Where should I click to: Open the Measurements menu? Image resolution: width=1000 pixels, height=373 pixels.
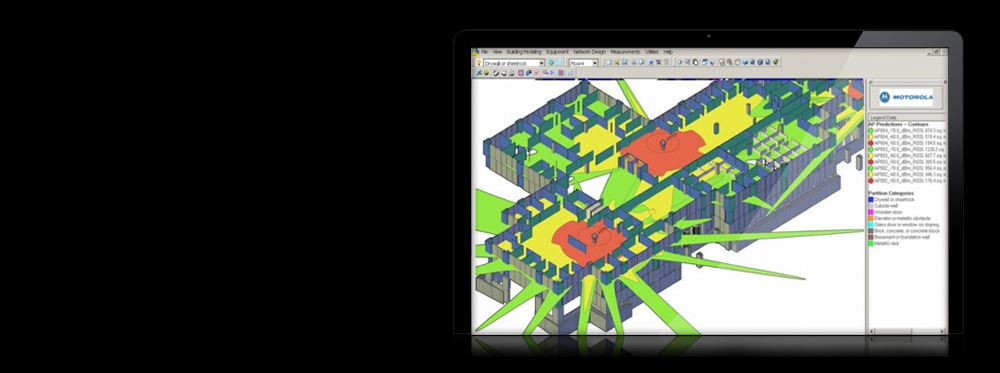click(625, 52)
